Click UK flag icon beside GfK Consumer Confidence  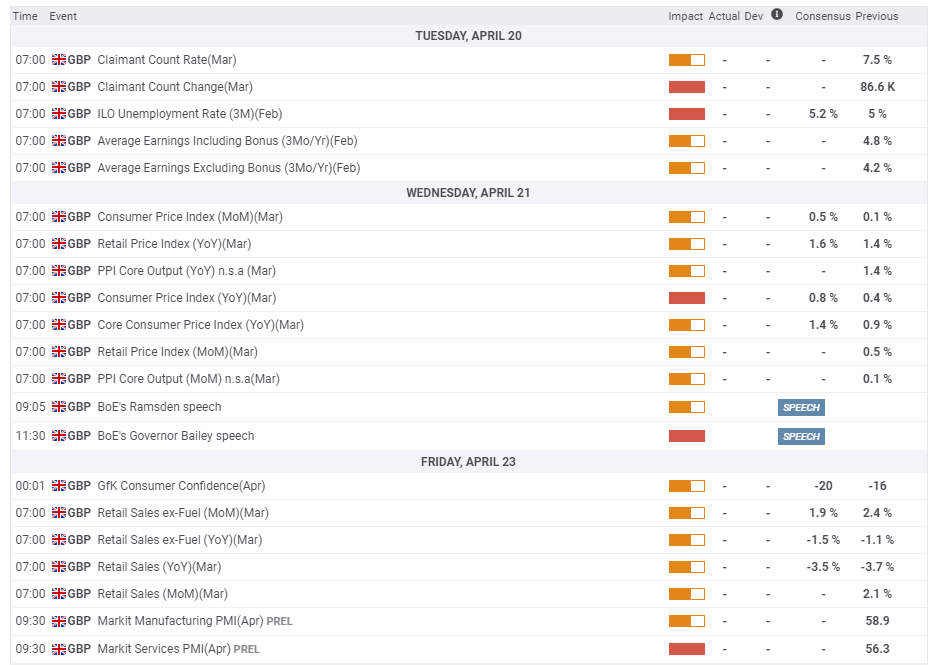pyautogui.click(x=58, y=486)
